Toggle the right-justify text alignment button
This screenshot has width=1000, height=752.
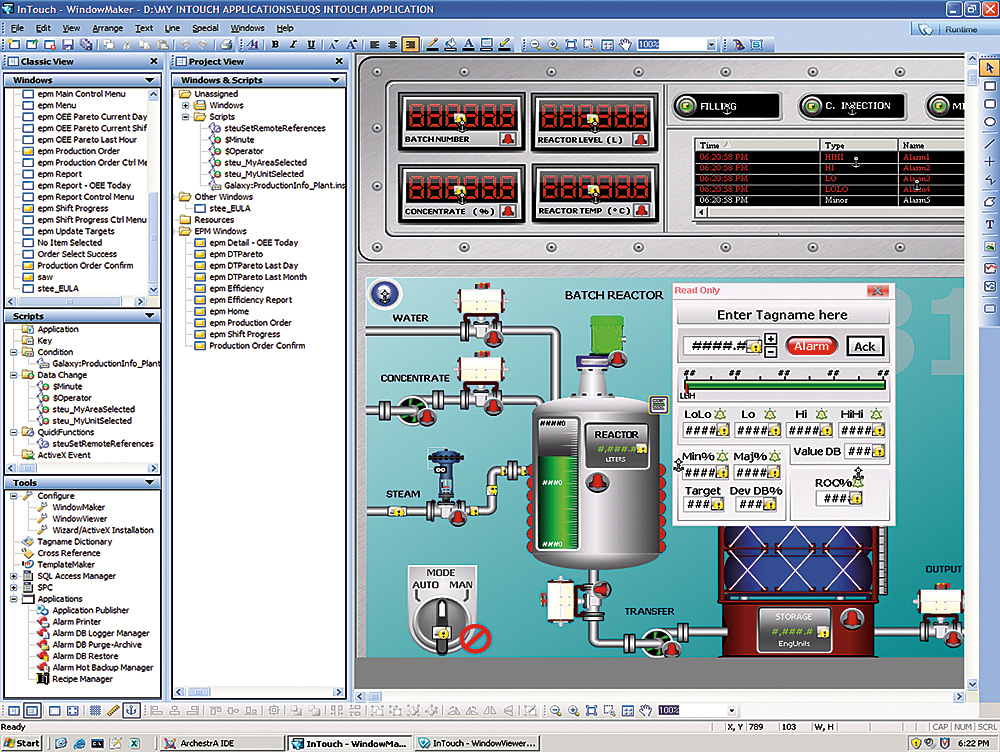coord(410,45)
